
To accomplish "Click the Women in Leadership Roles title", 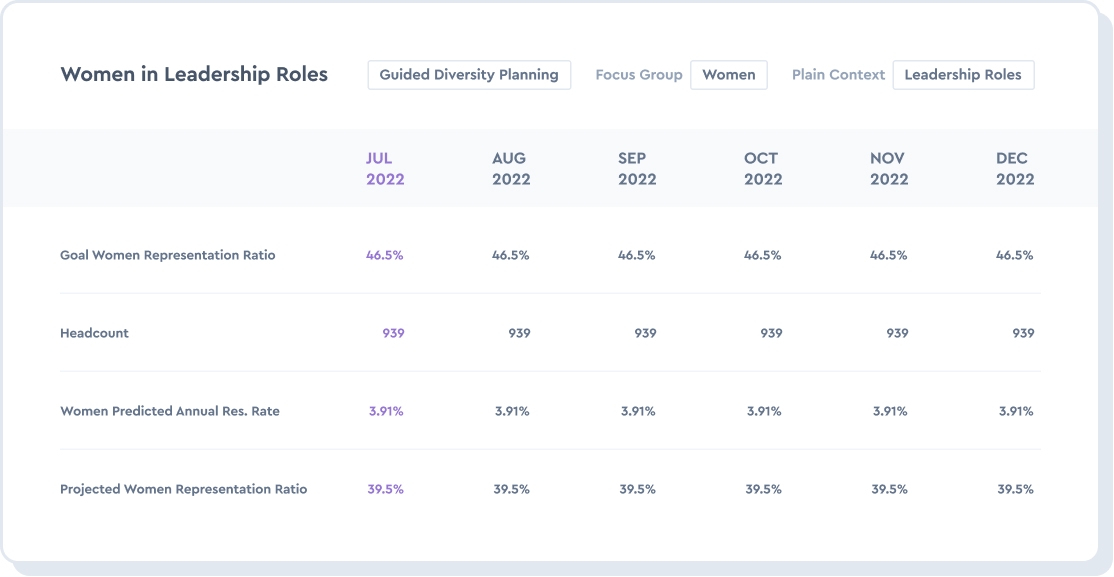I will [x=195, y=74].
